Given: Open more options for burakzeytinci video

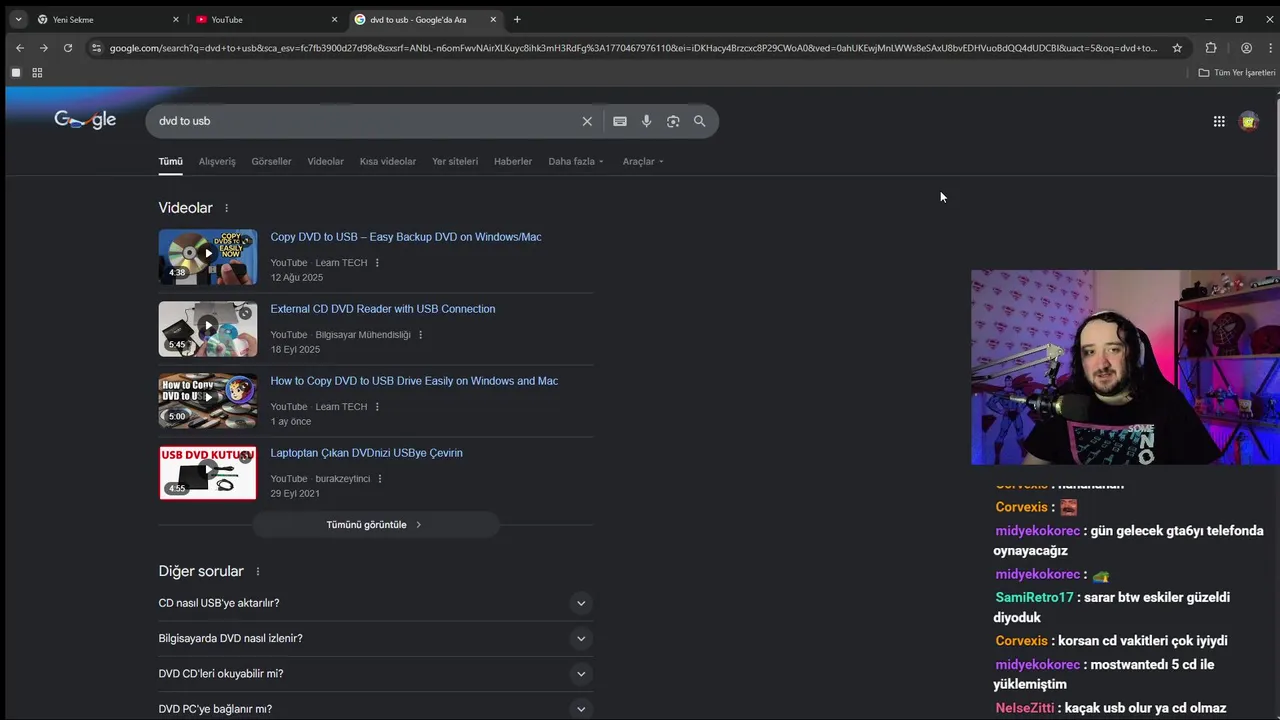Looking at the screenshot, I should click(380, 479).
